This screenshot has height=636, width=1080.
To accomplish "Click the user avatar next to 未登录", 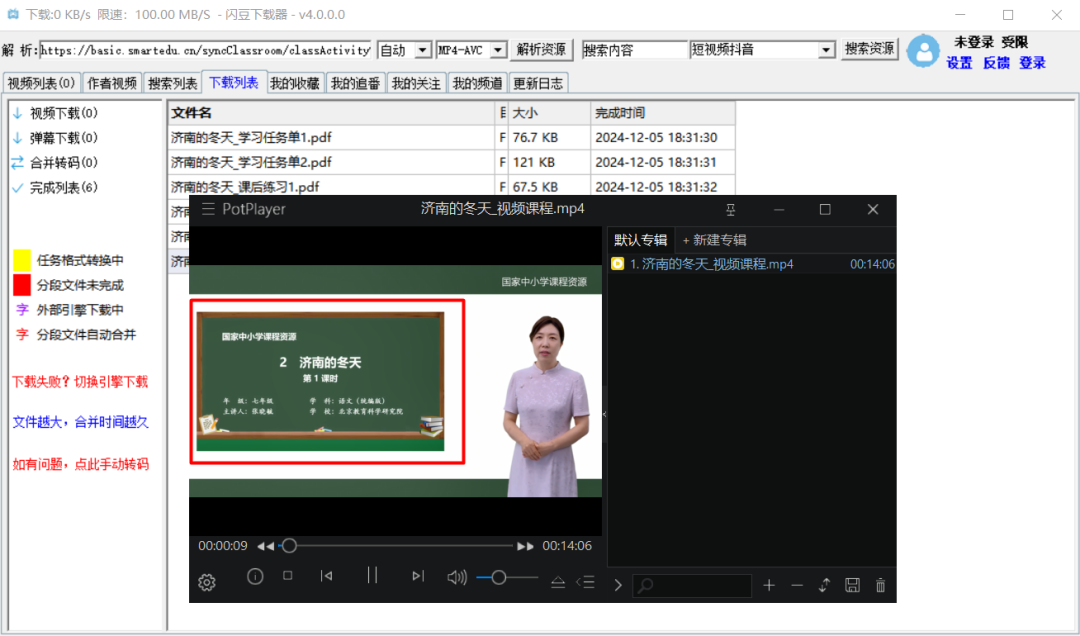I will 923,51.
